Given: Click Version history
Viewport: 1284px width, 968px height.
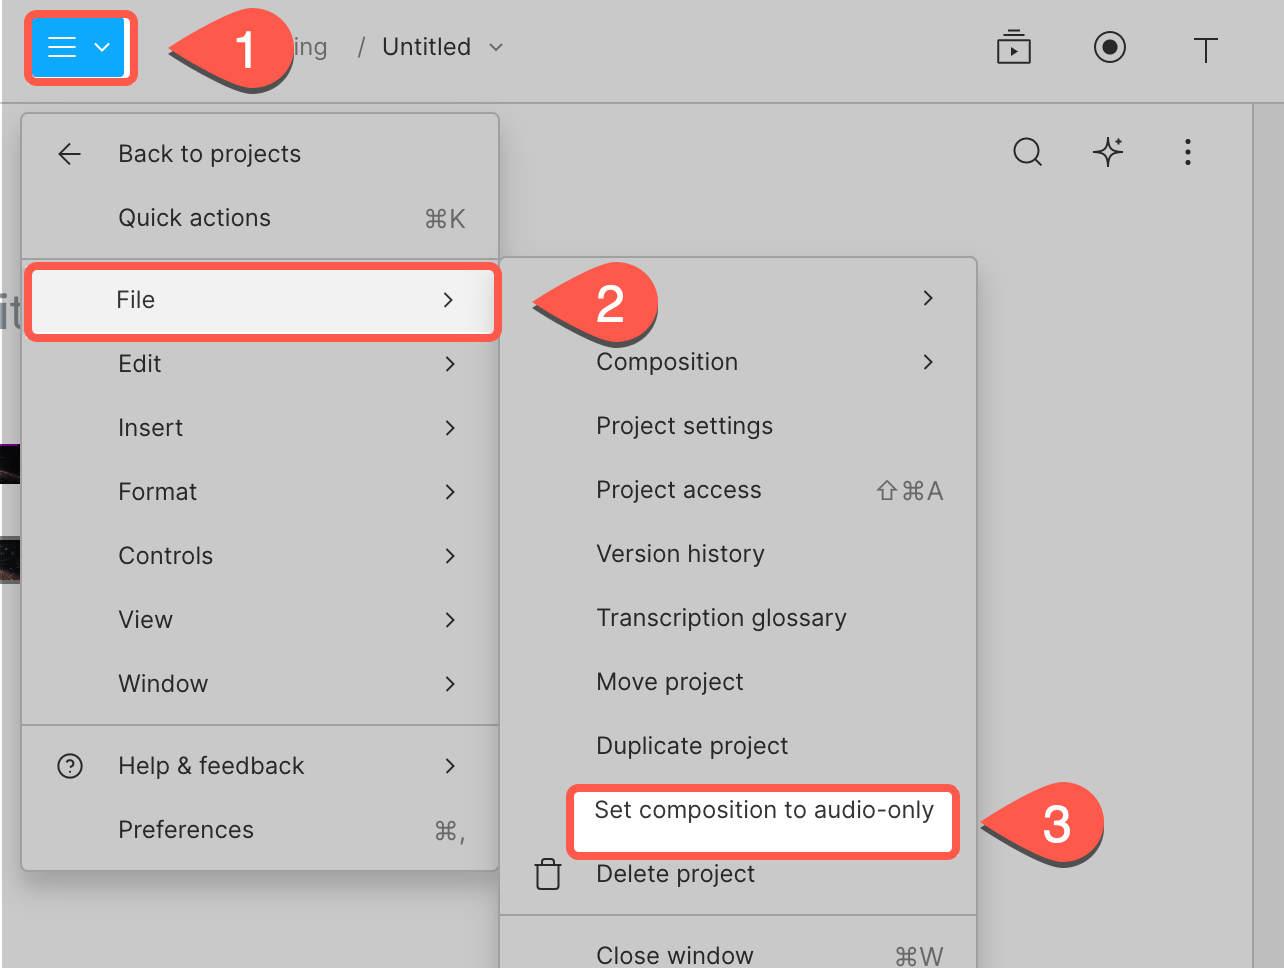Looking at the screenshot, I should click(x=680, y=554).
